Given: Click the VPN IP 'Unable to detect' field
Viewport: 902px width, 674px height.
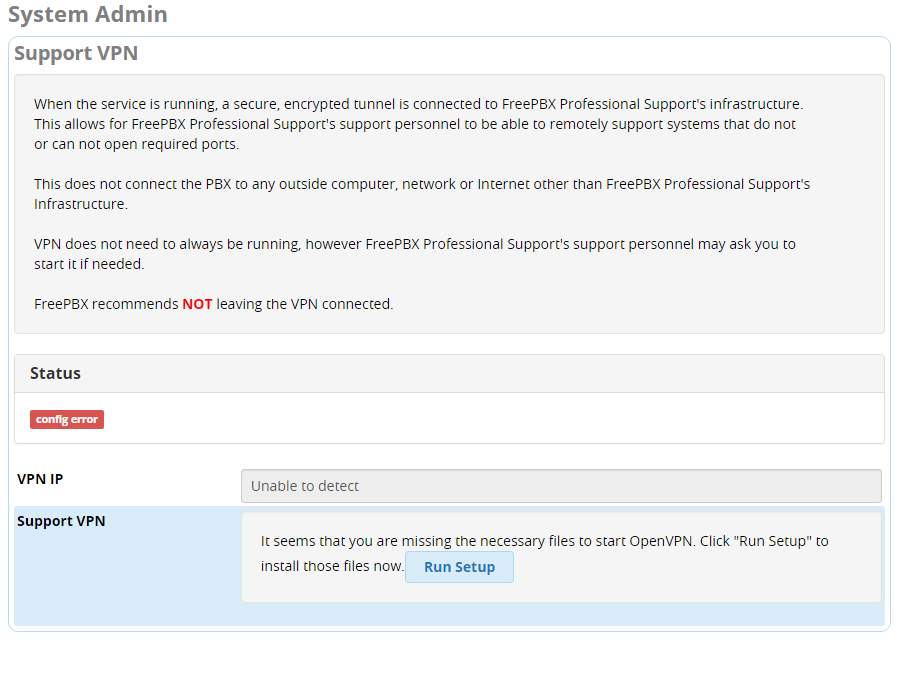Looking at the screenshot, I should tap(561, 486).
